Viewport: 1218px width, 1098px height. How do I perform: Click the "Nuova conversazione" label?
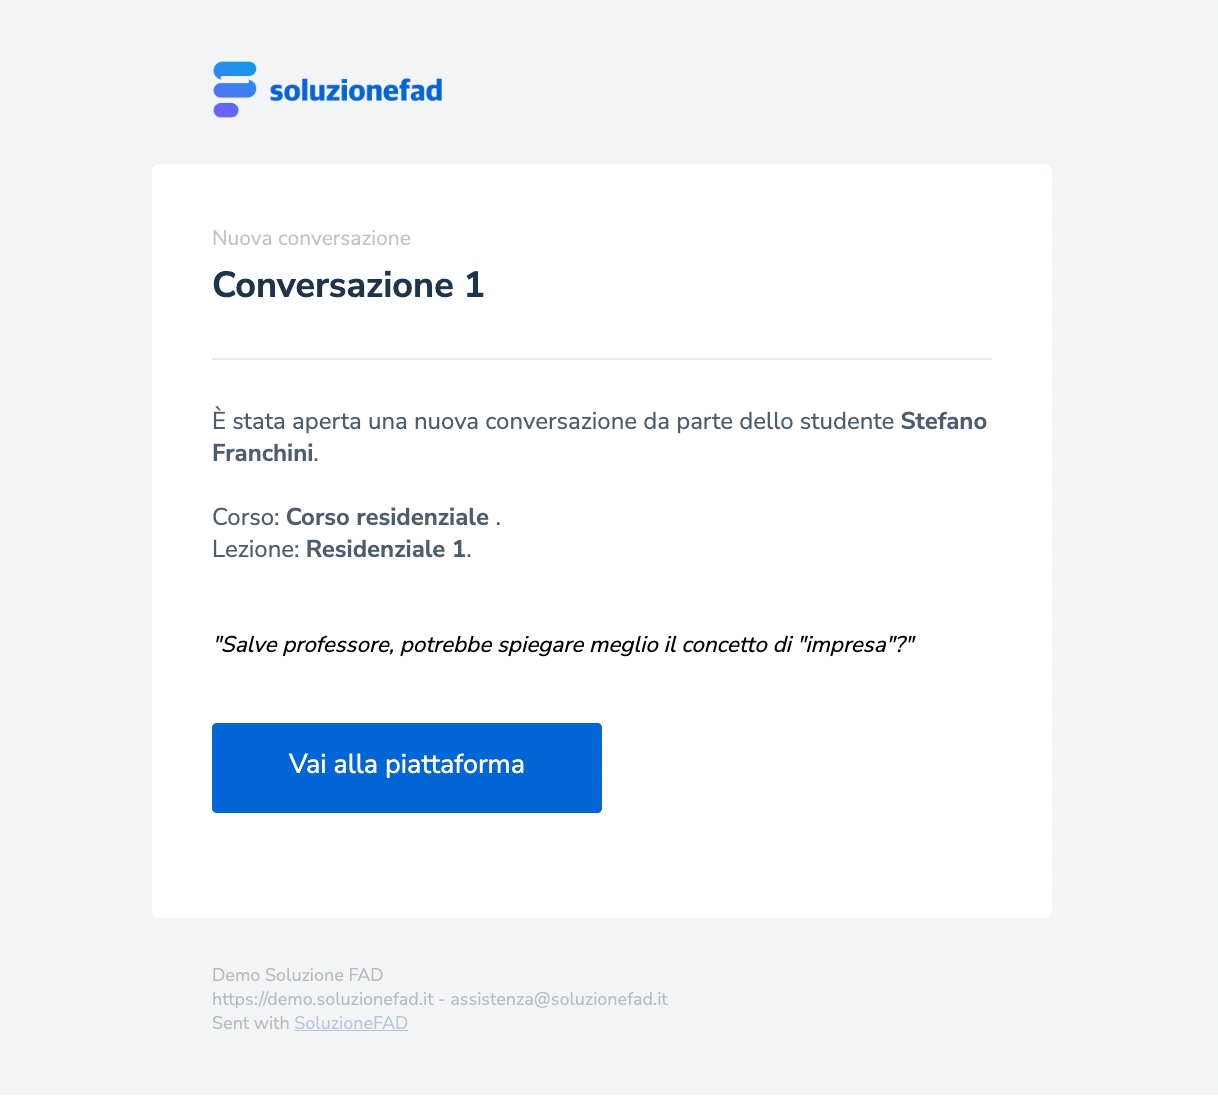click(311, 238)
